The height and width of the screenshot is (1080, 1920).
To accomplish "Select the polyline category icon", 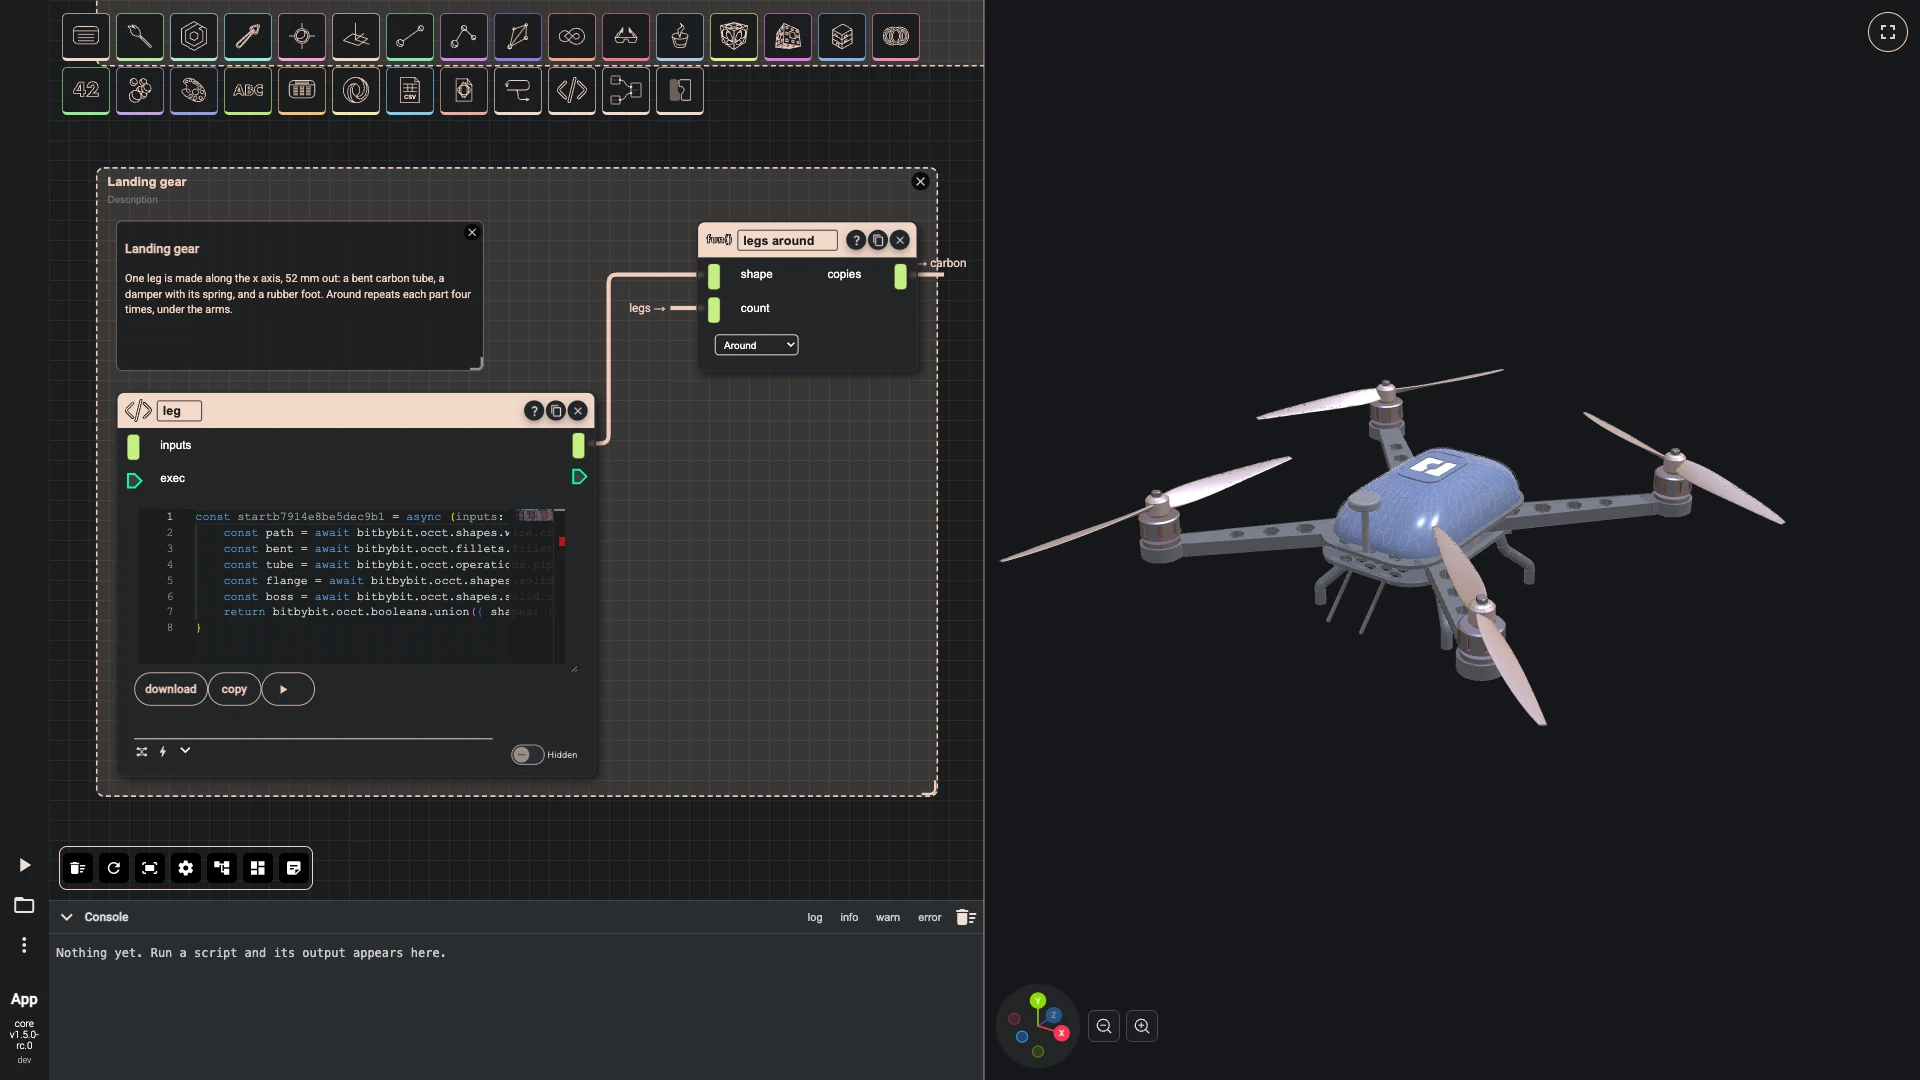I will 464,36.
